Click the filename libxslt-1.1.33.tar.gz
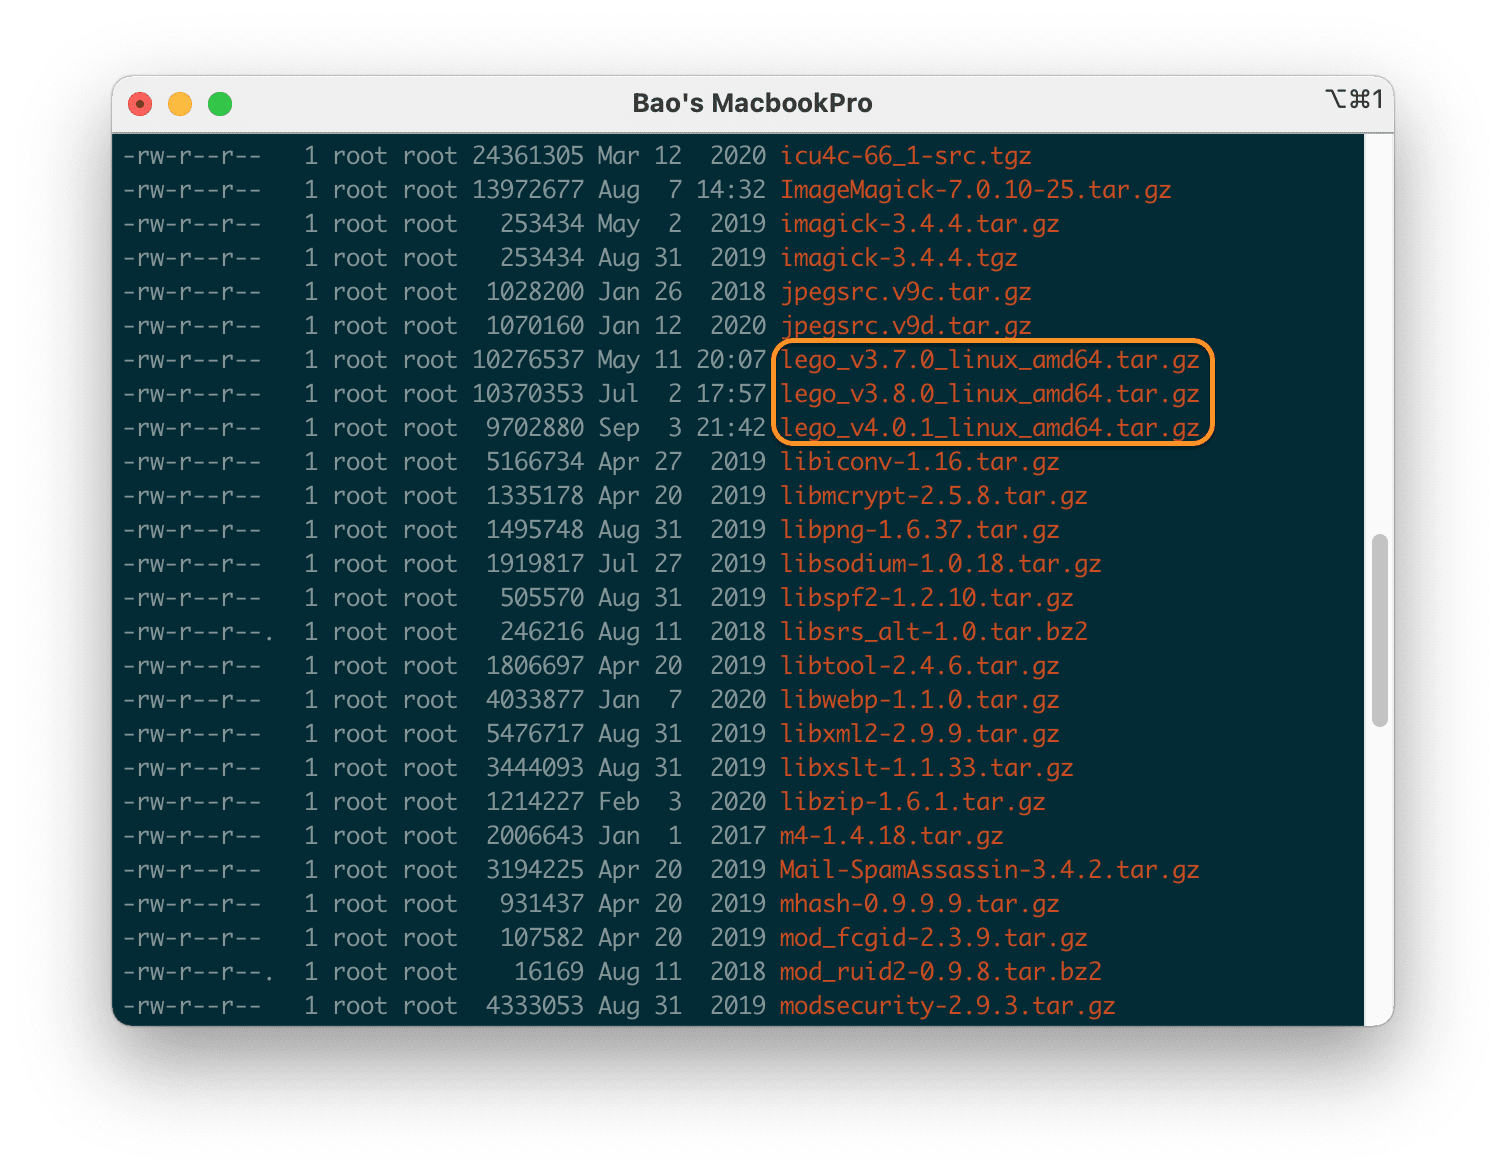 pos(926,769)
